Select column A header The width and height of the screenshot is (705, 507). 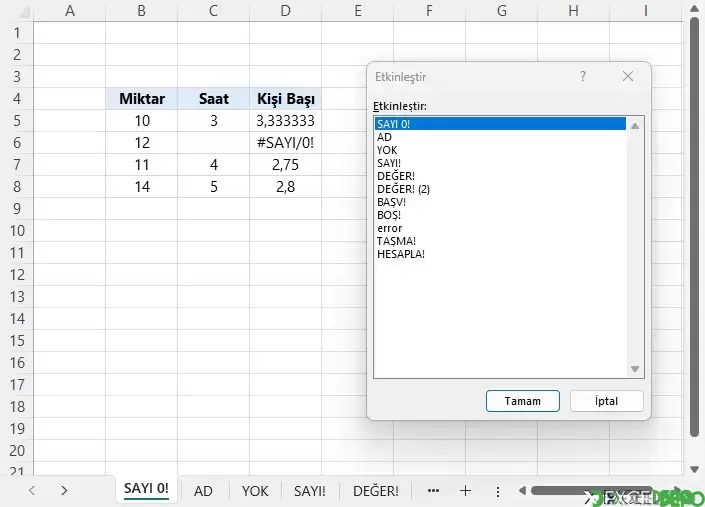point(70,11)
